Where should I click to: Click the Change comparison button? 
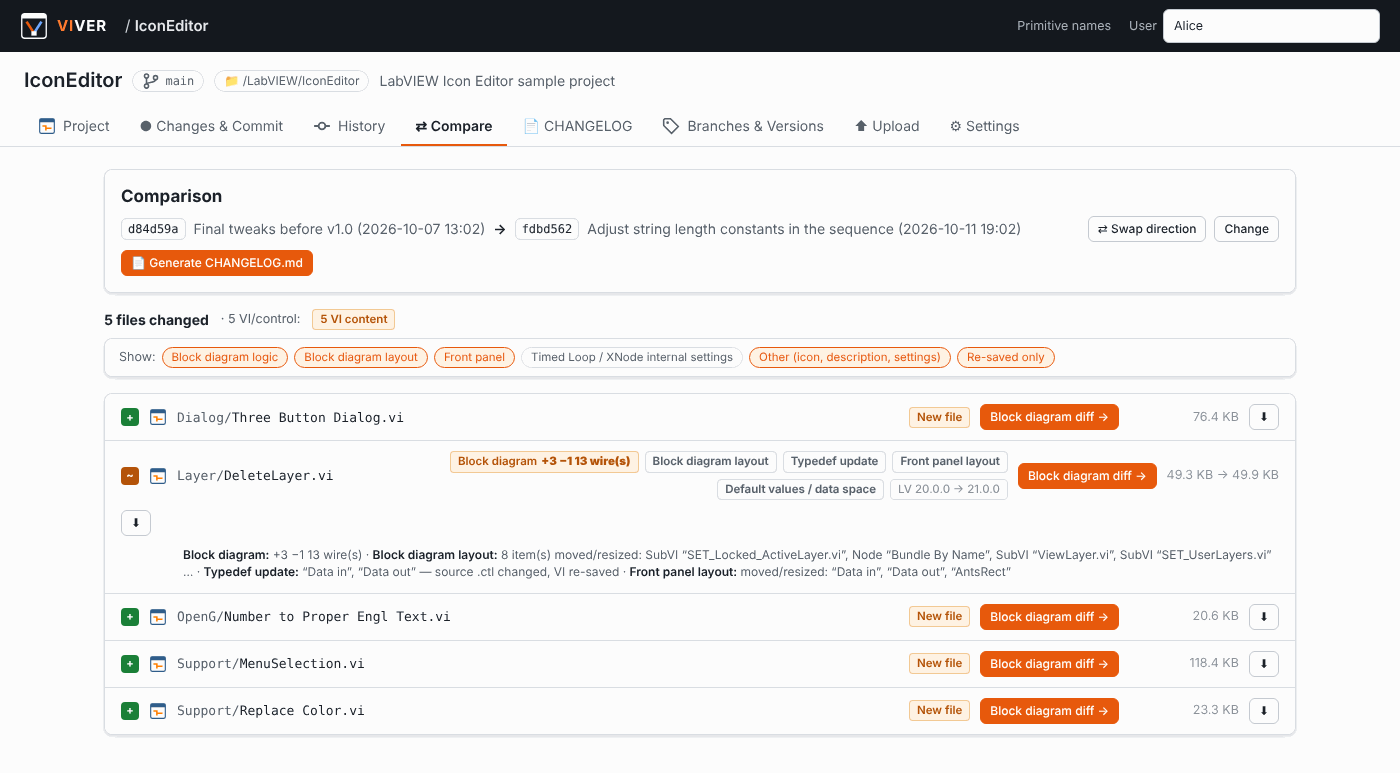tap(1246, 229)
